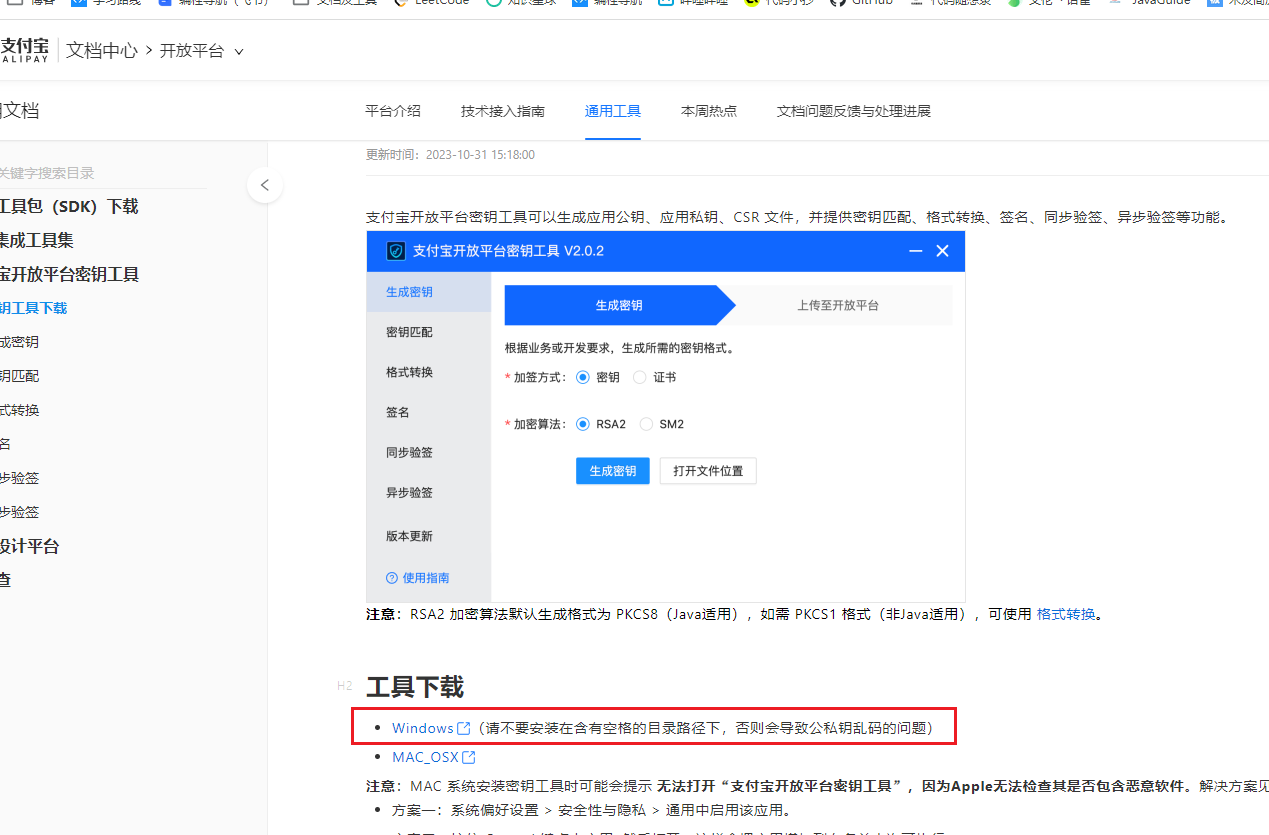This screenshot has height=835, width=1269.
Task: Click the external-link icon beside Windows
Action: click(463, 728)
